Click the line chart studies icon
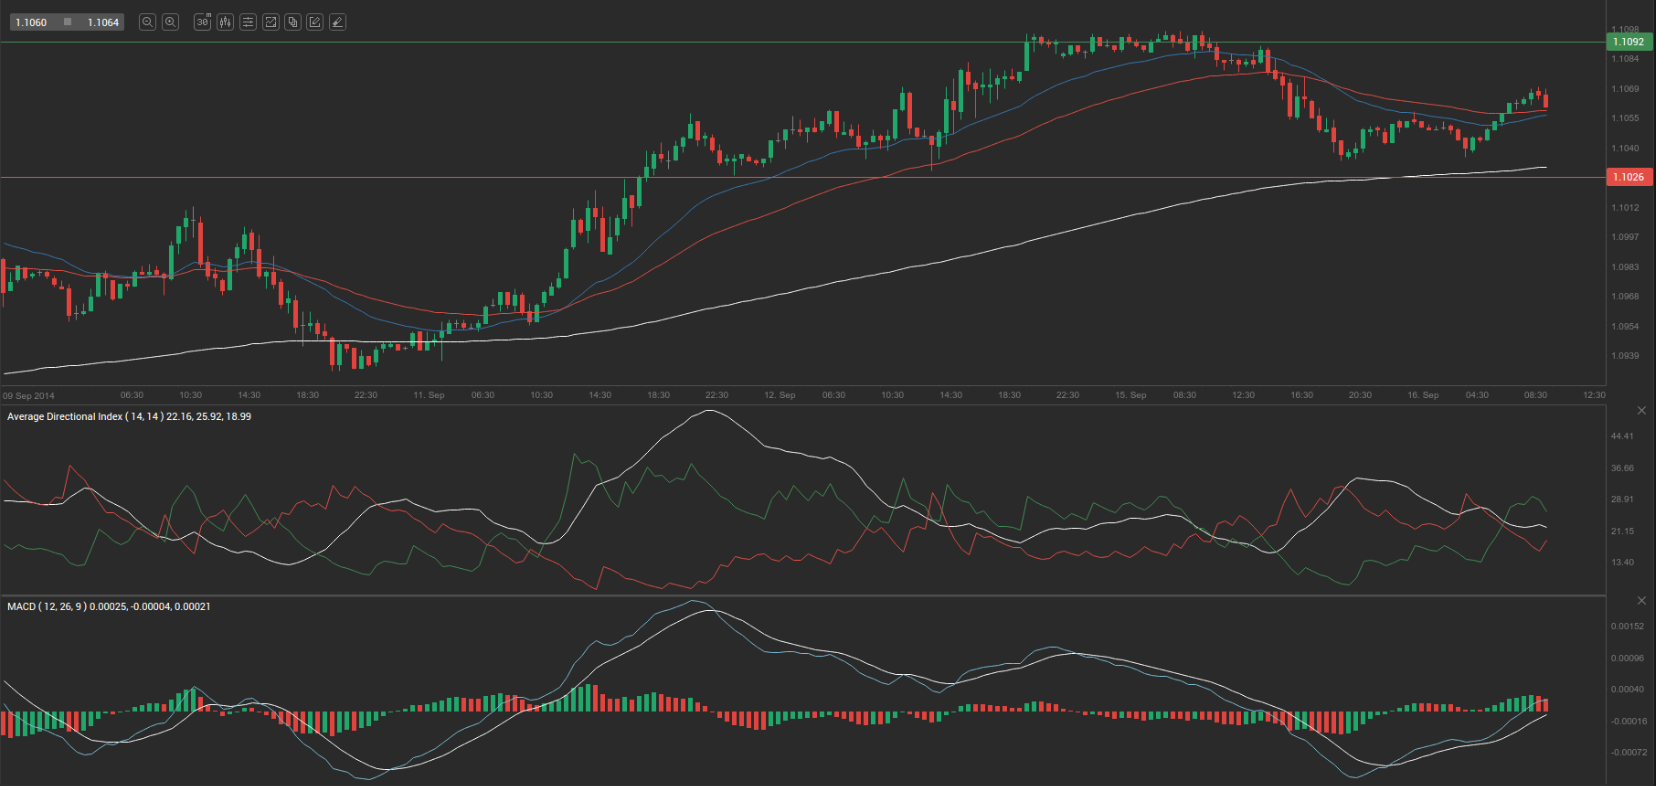The image size is (1656, 786). 270,22
